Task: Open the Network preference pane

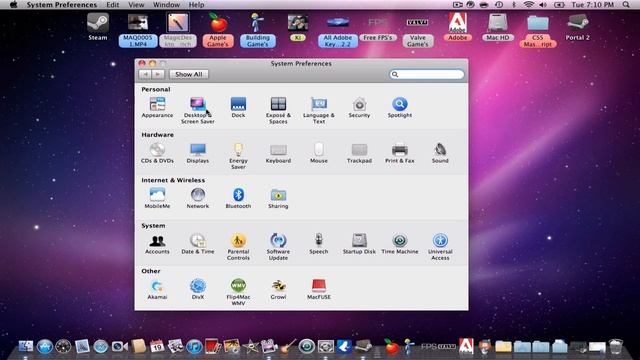Action: coord(198,198)
